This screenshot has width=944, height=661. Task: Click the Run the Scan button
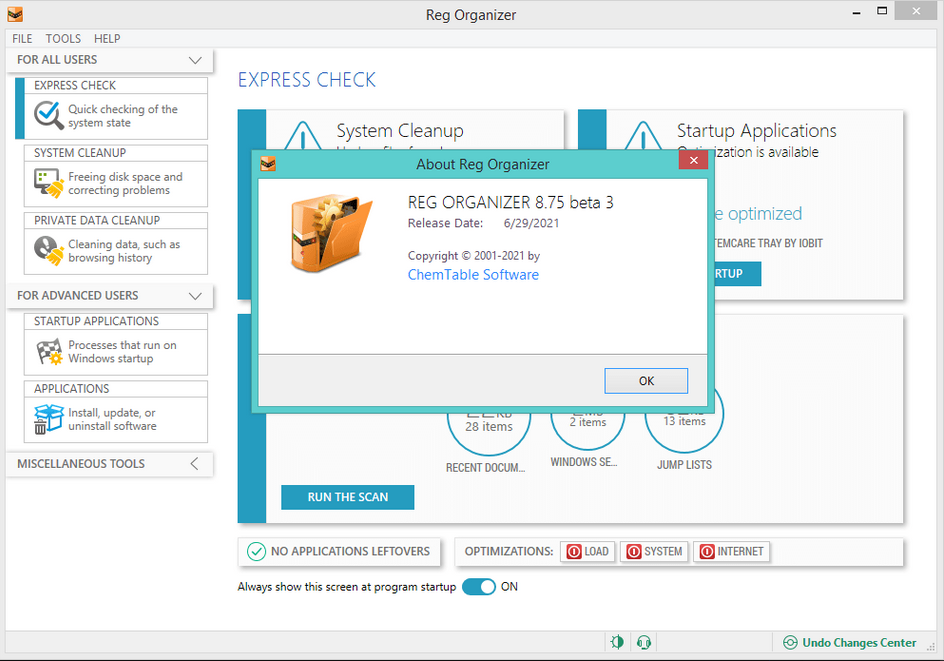tap(347, 497)
